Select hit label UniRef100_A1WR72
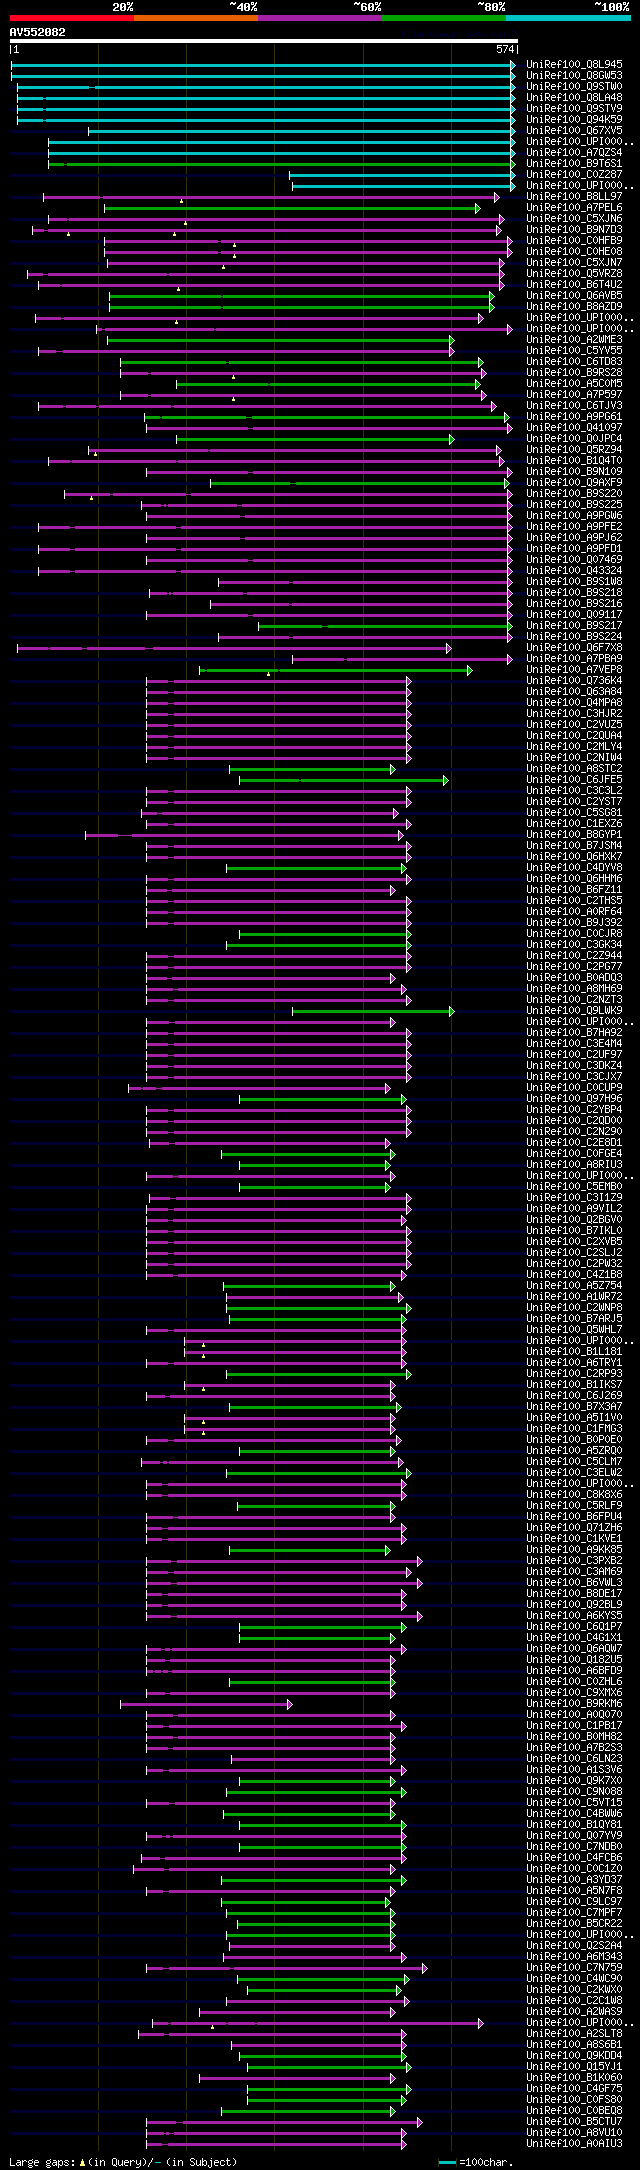Viewport: 640px width, 2170px height. [574, 1296]
